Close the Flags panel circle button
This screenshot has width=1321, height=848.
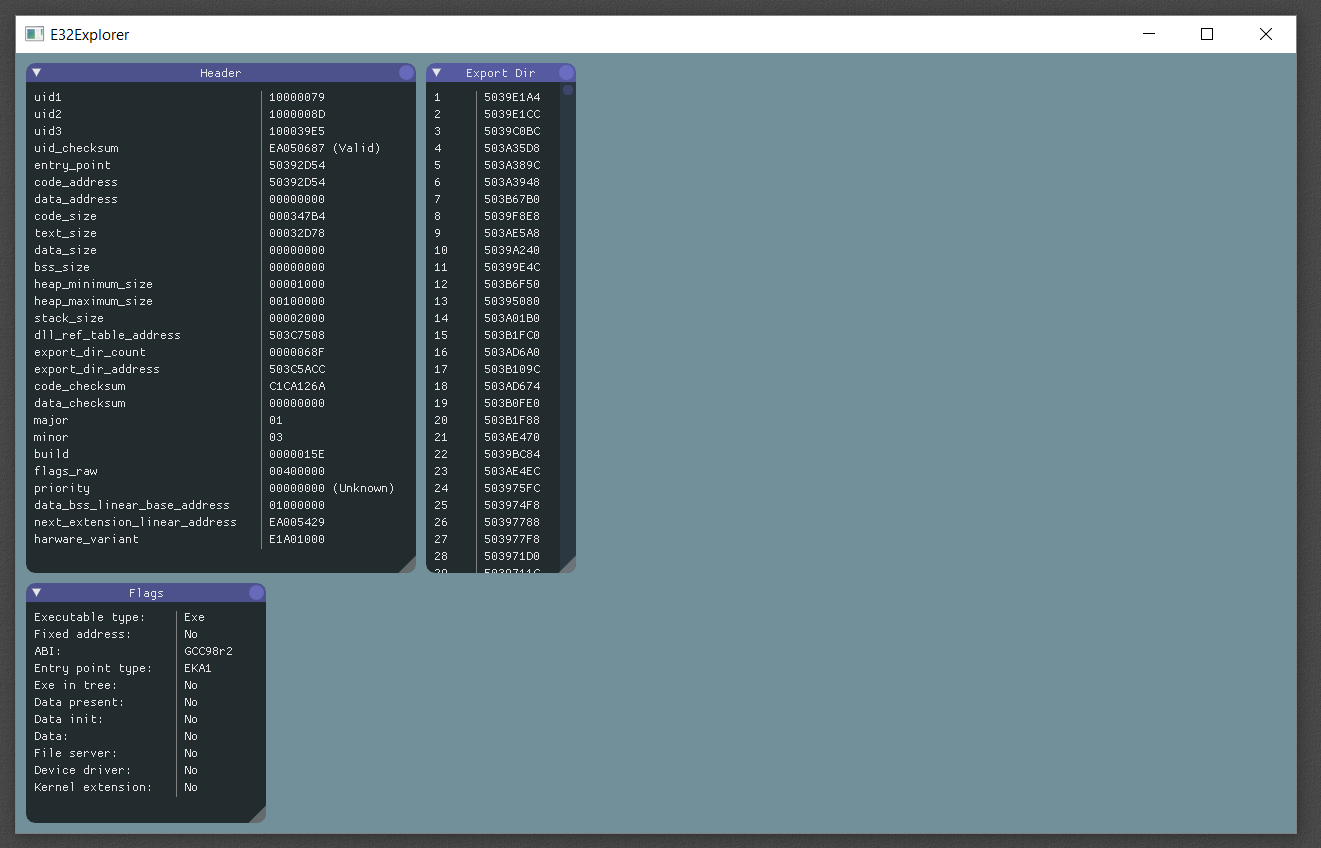(256, 592)
